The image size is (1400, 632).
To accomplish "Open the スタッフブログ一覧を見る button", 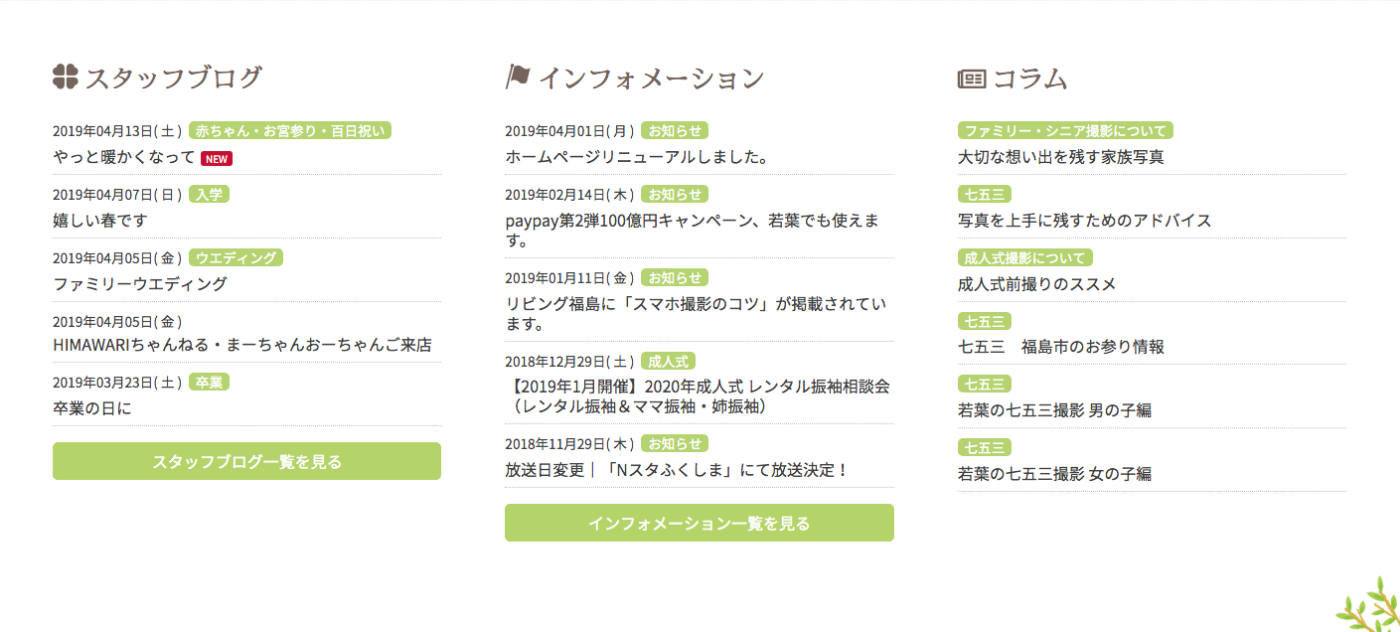I will coord(247,461).
